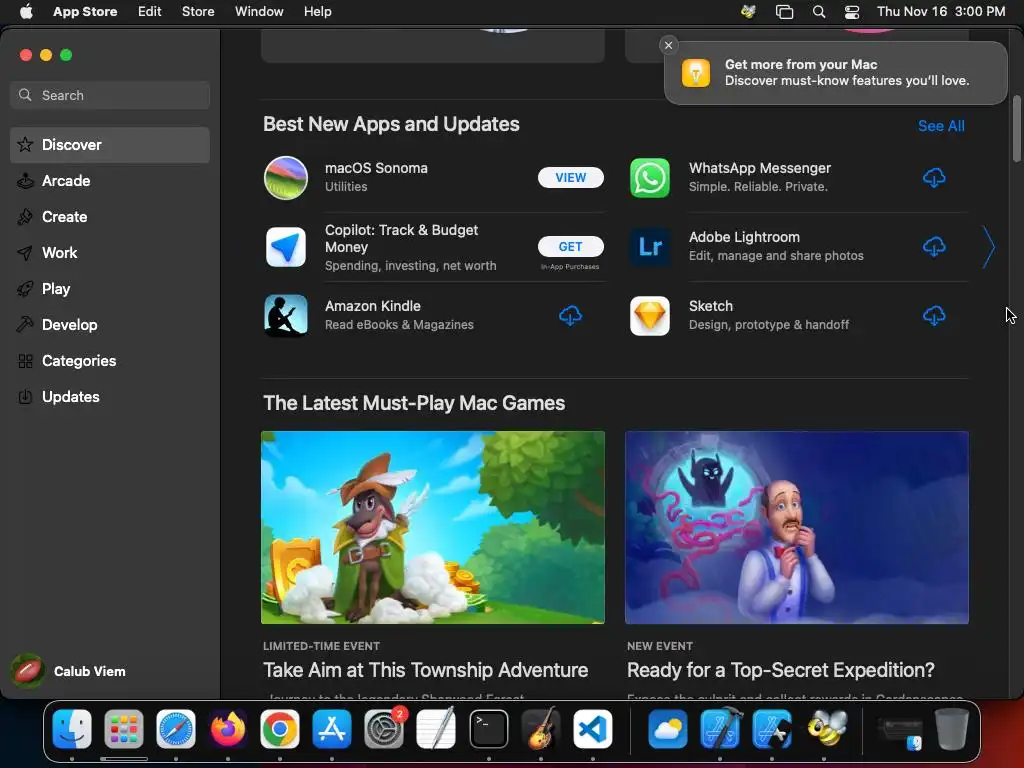Open the macOS Sonoma app icon
This screenshot has height=768, width=1024.
[285, 178]
